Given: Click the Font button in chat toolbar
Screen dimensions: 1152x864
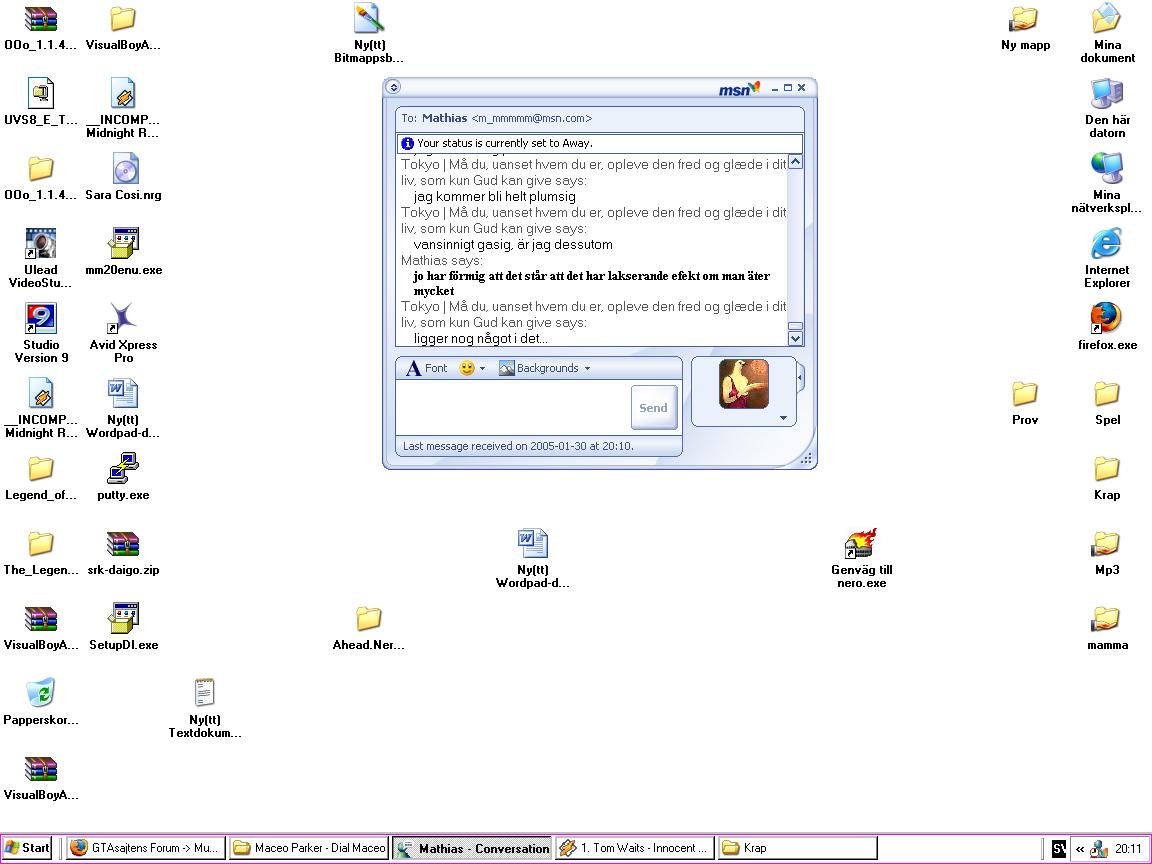Looking at the screenshot, I should (x=427, y=368).
